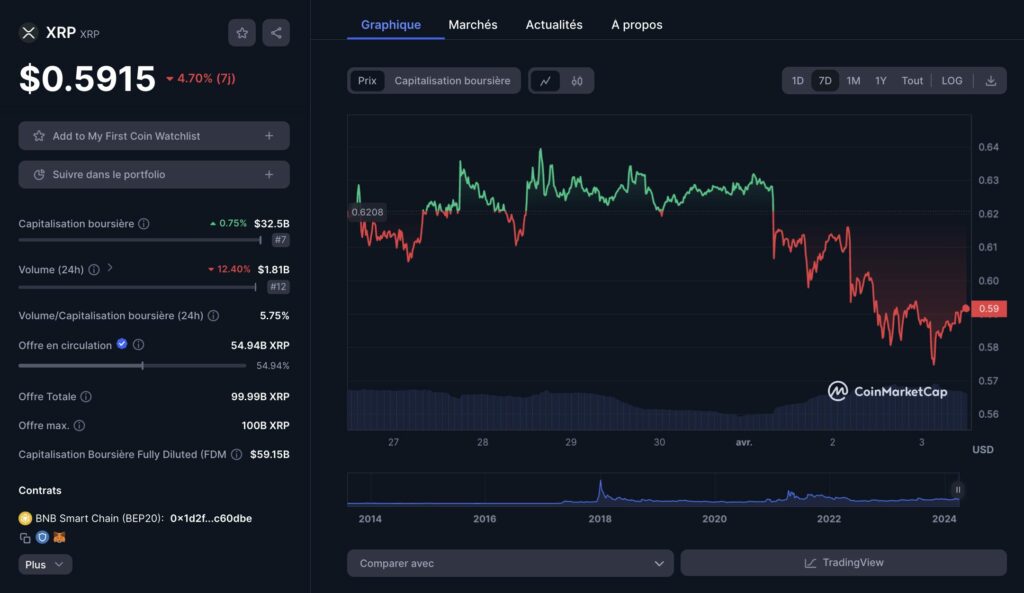The height and width of the screenshot is (593, 1024).
Task: Click contract address 0×1d2f...c60dbe
Action: [211, 518]
